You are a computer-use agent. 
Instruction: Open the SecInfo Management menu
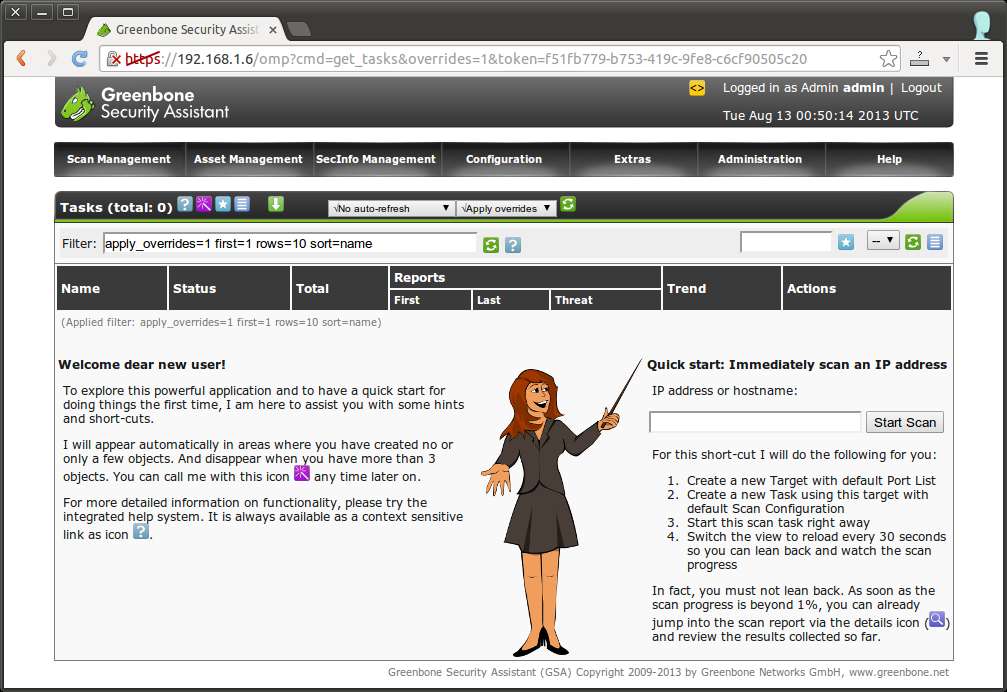tap(376, 159)
